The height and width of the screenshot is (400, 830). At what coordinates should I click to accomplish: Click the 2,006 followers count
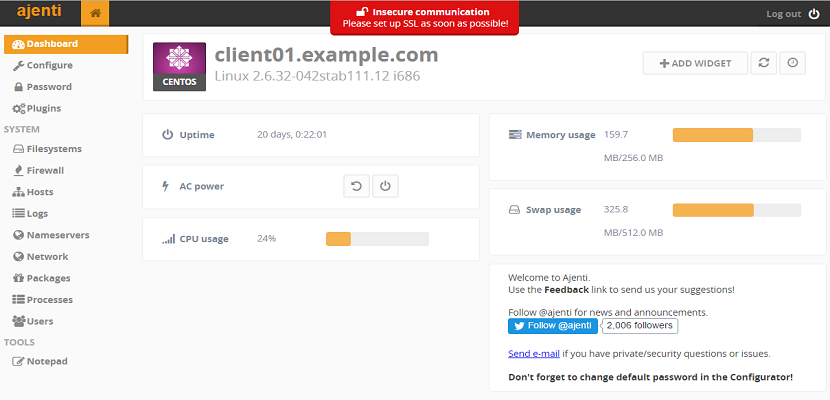tap(640, 326)
